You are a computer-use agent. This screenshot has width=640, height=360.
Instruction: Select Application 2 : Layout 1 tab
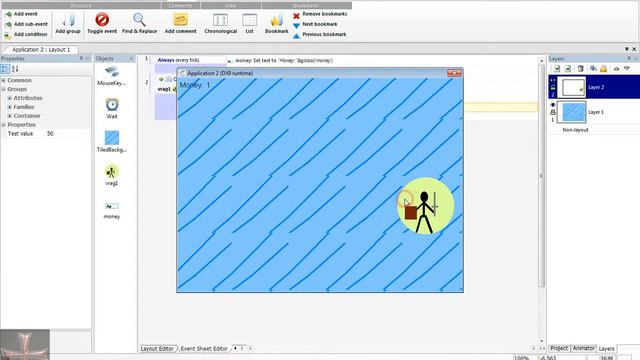[x=41, y=49]
